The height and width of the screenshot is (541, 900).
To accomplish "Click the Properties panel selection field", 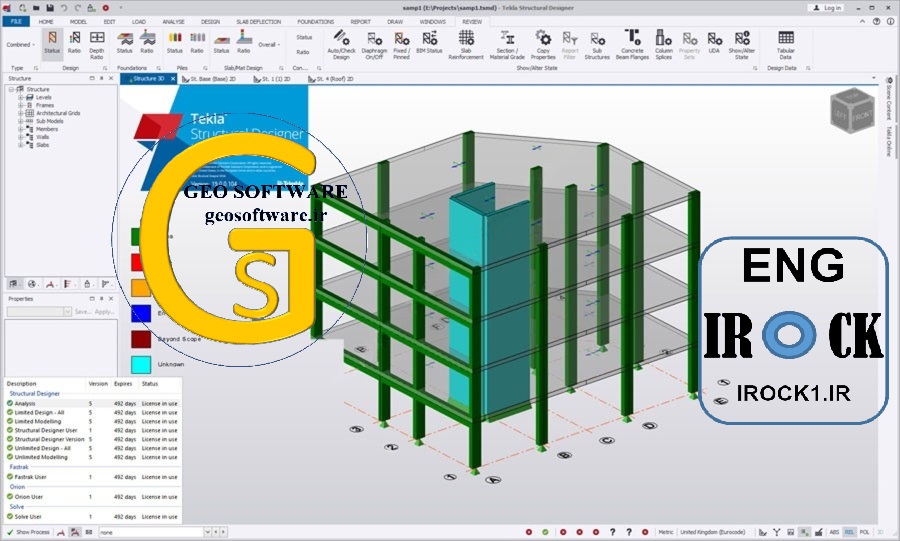I will (x=39, y=312).
